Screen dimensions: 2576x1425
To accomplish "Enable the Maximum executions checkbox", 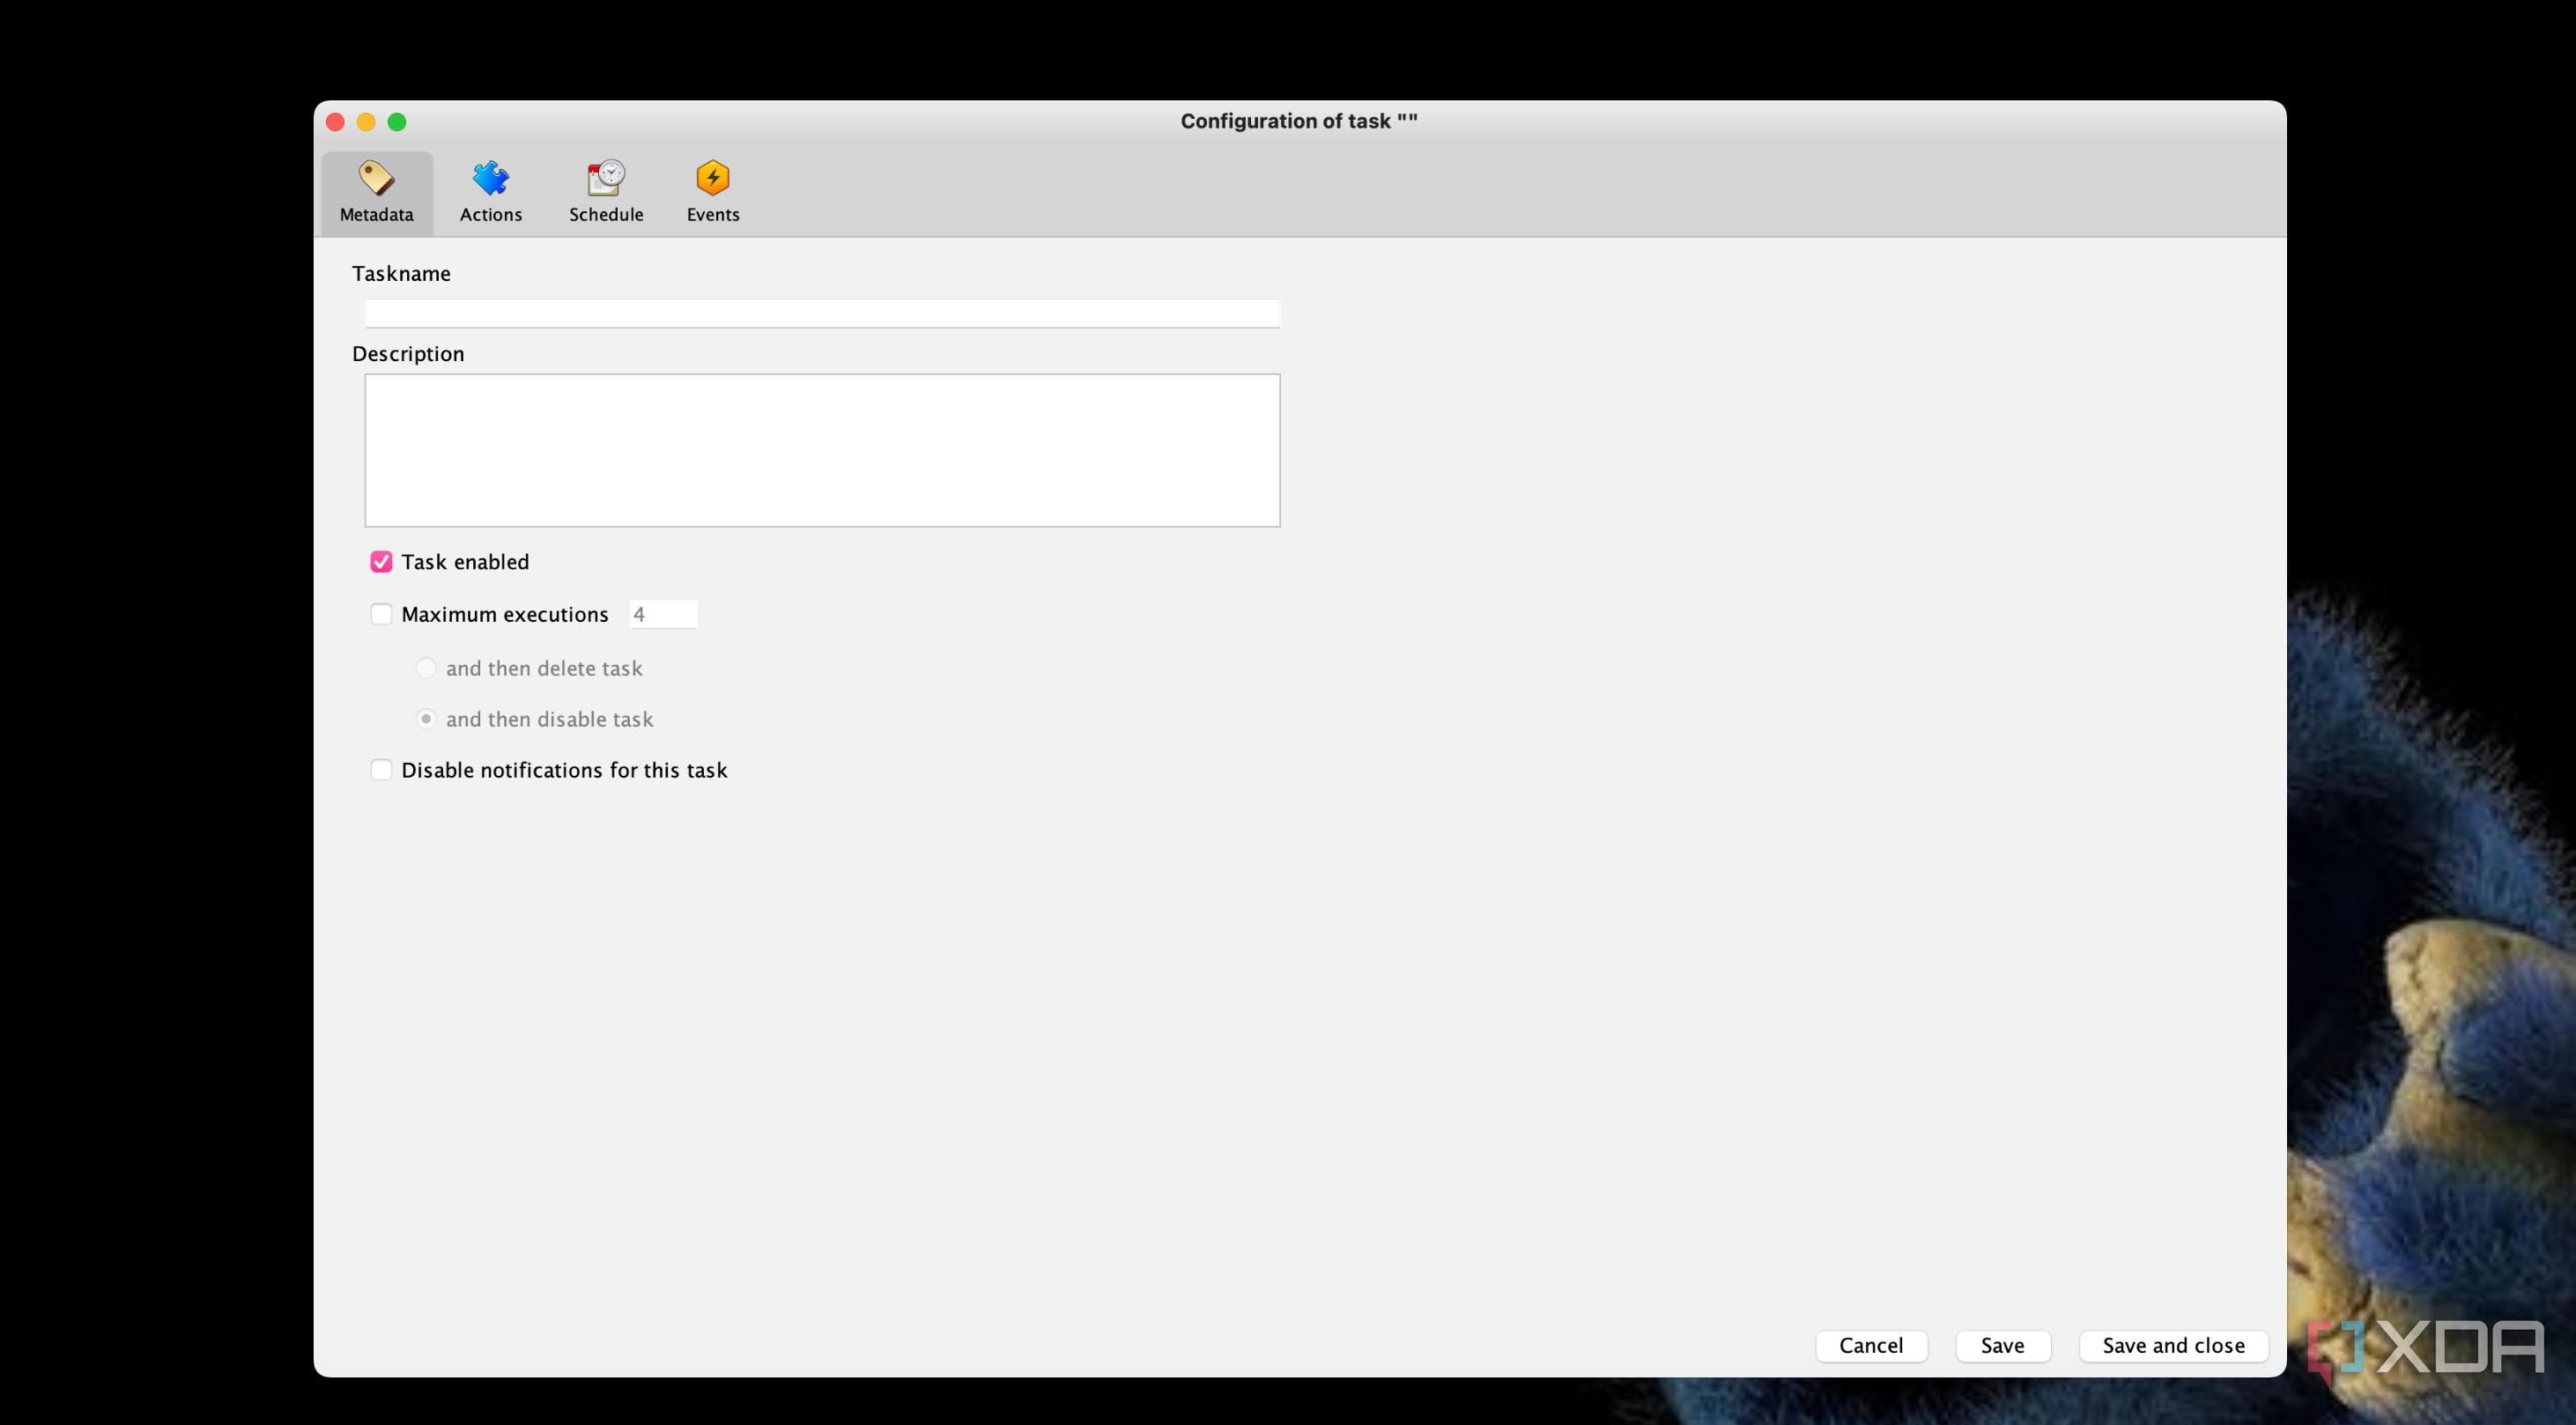I will [x=381, y=614].
